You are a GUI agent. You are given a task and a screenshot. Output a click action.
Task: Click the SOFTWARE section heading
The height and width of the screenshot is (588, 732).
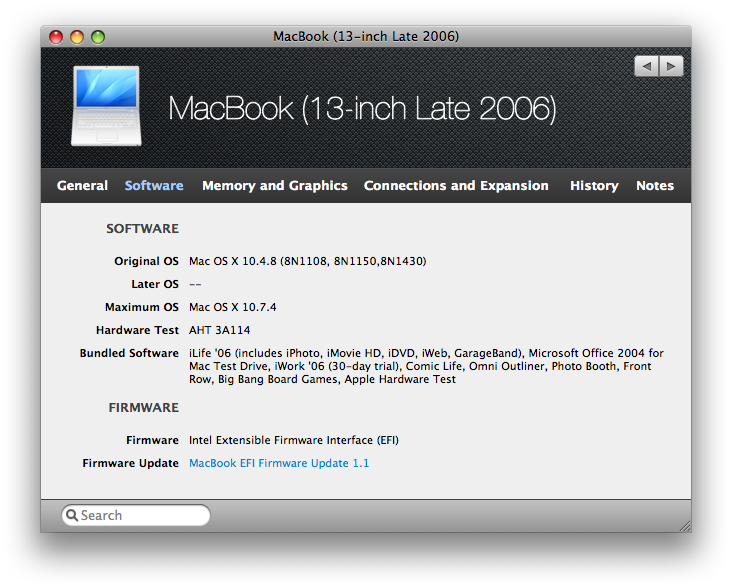tap(142, 229)
